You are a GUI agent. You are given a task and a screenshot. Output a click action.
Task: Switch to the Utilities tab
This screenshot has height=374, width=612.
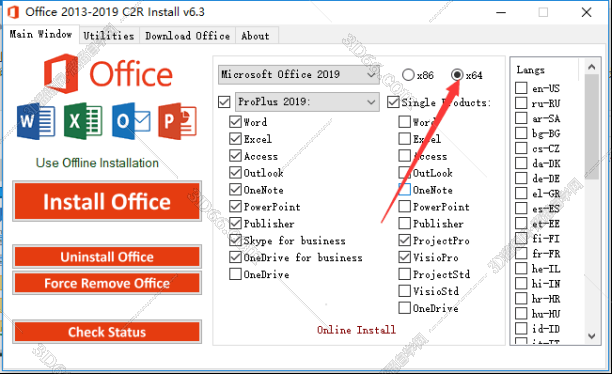pyautogui.click(x=109, y=36)
